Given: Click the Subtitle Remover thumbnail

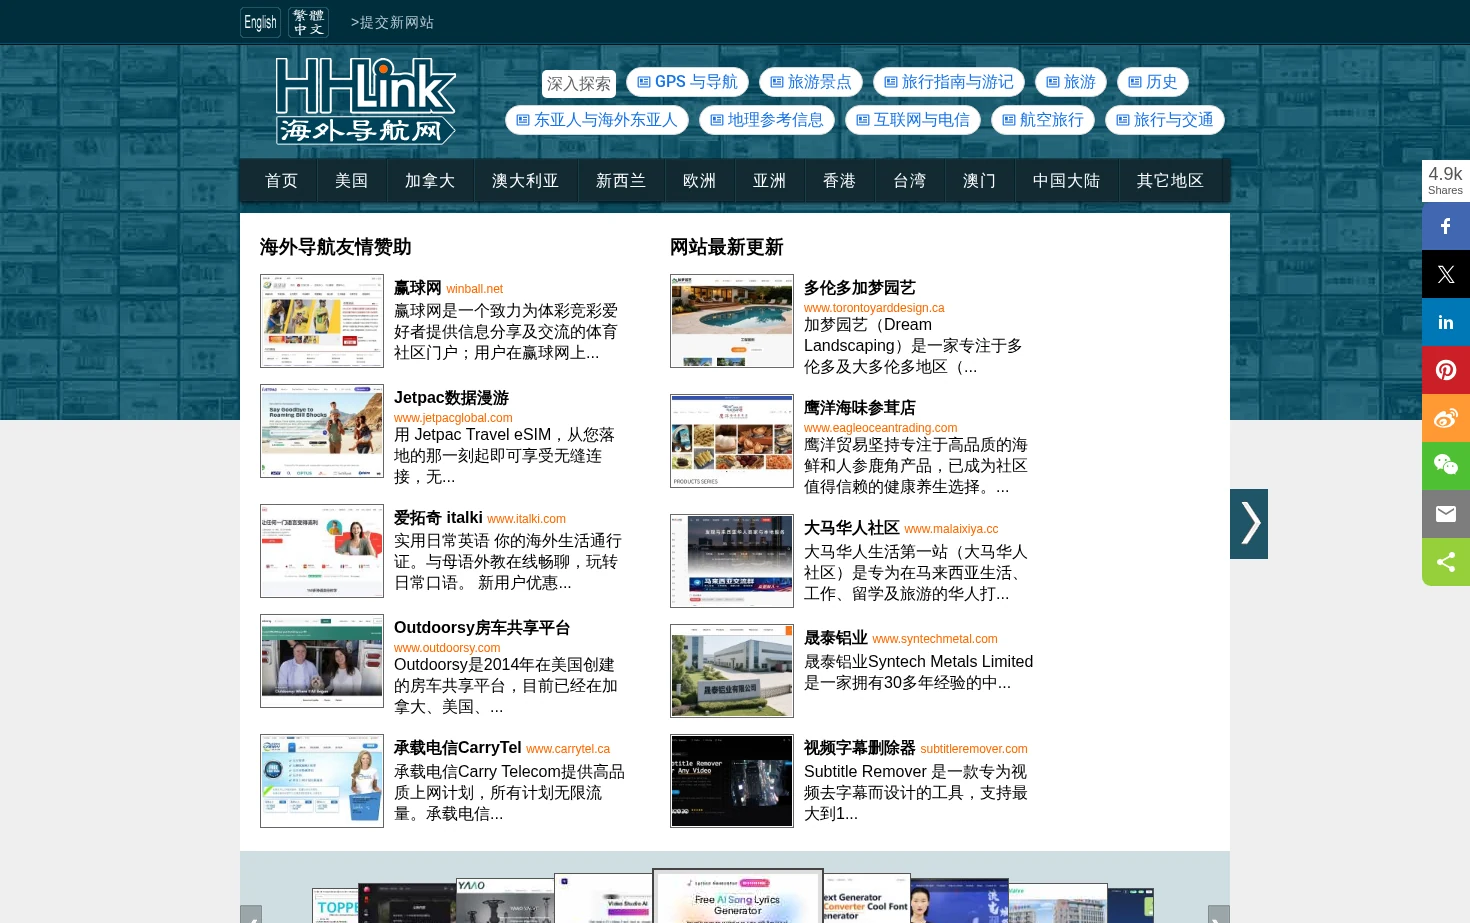Looking at the screenshot, I should (x=732, y=781).
